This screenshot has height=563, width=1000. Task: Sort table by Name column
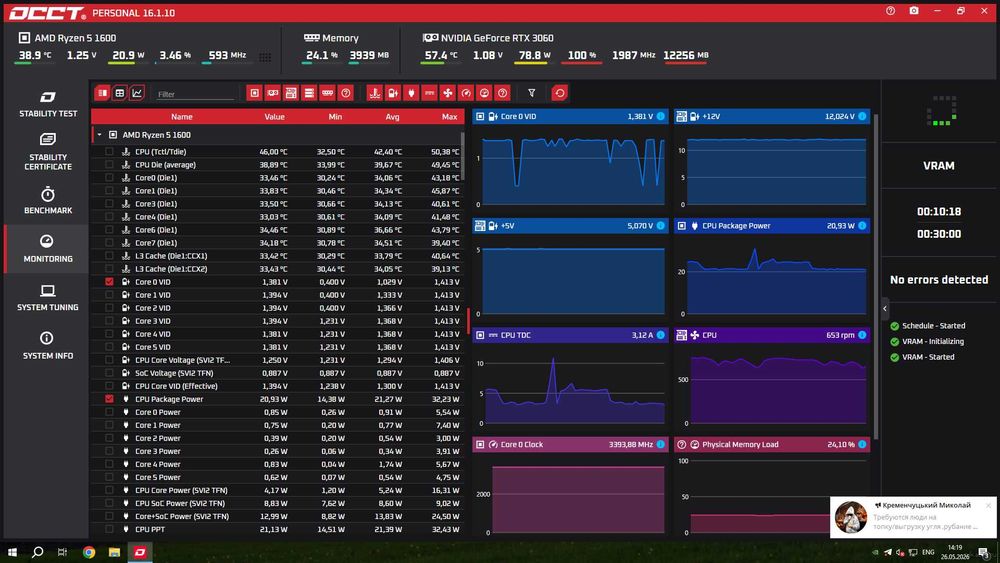[x=182, y=117]
